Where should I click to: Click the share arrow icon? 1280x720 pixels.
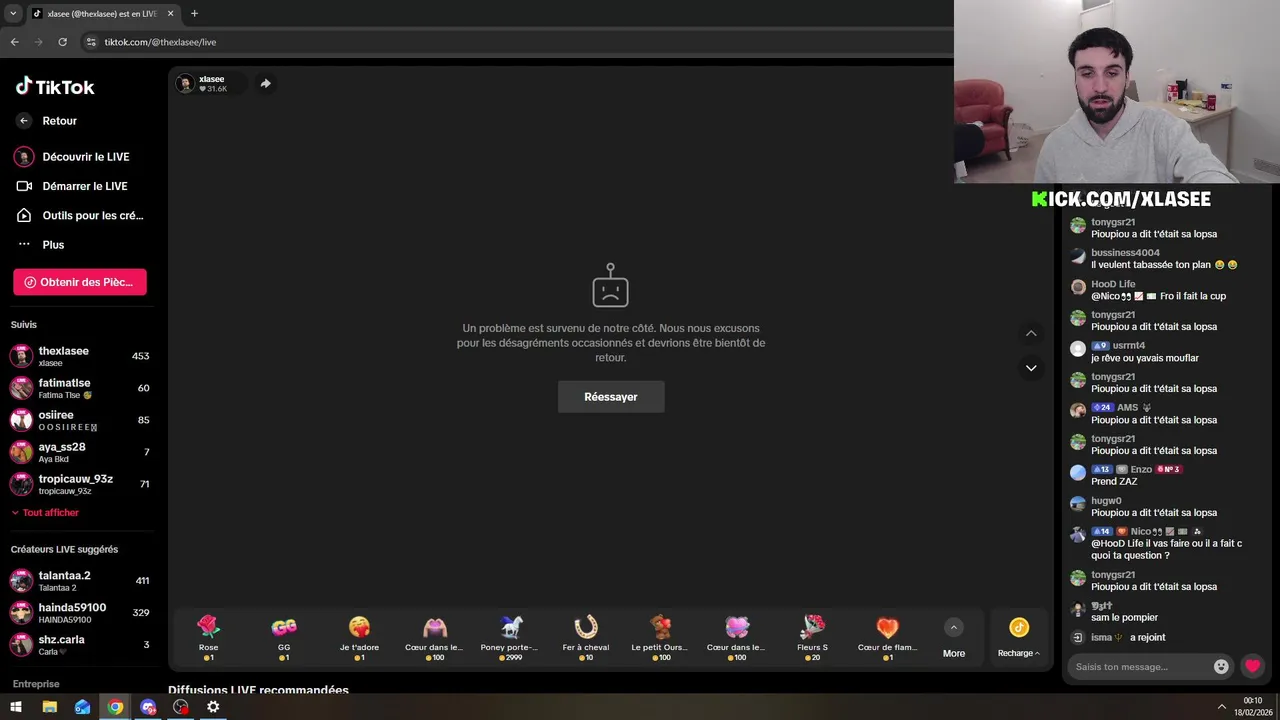(265, 84)
